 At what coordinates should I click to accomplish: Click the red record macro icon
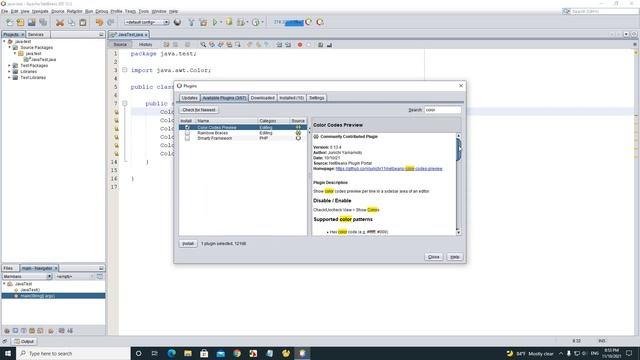pyautogui.click(x=300, y=44)
